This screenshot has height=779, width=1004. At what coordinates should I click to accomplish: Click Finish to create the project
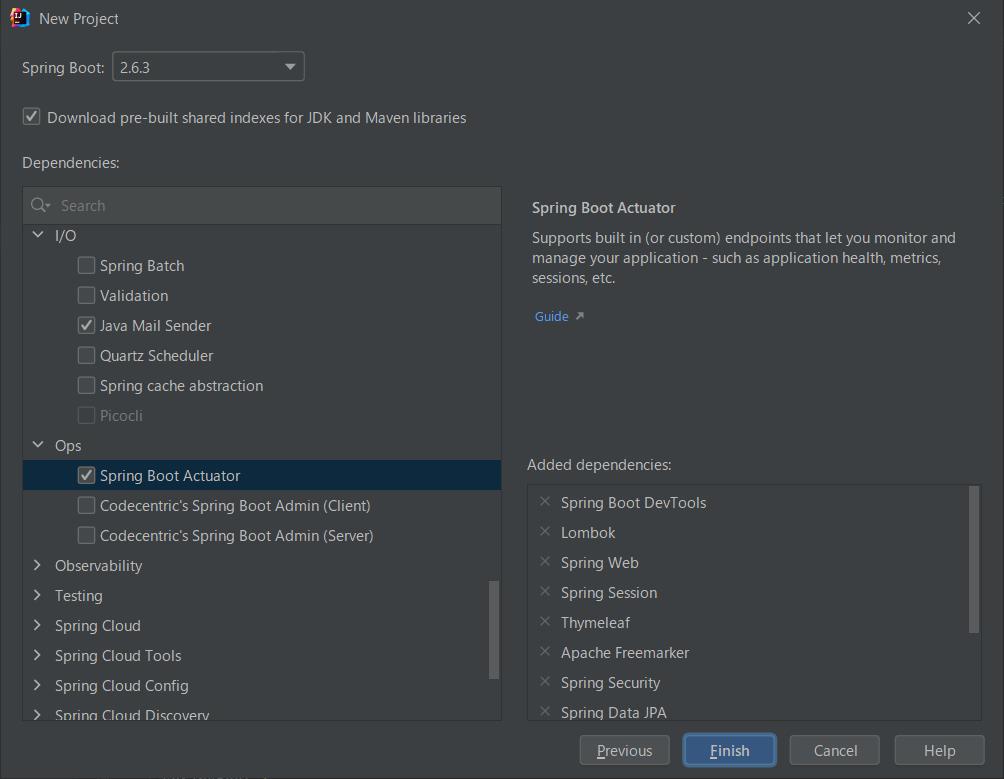pos(729,750)
